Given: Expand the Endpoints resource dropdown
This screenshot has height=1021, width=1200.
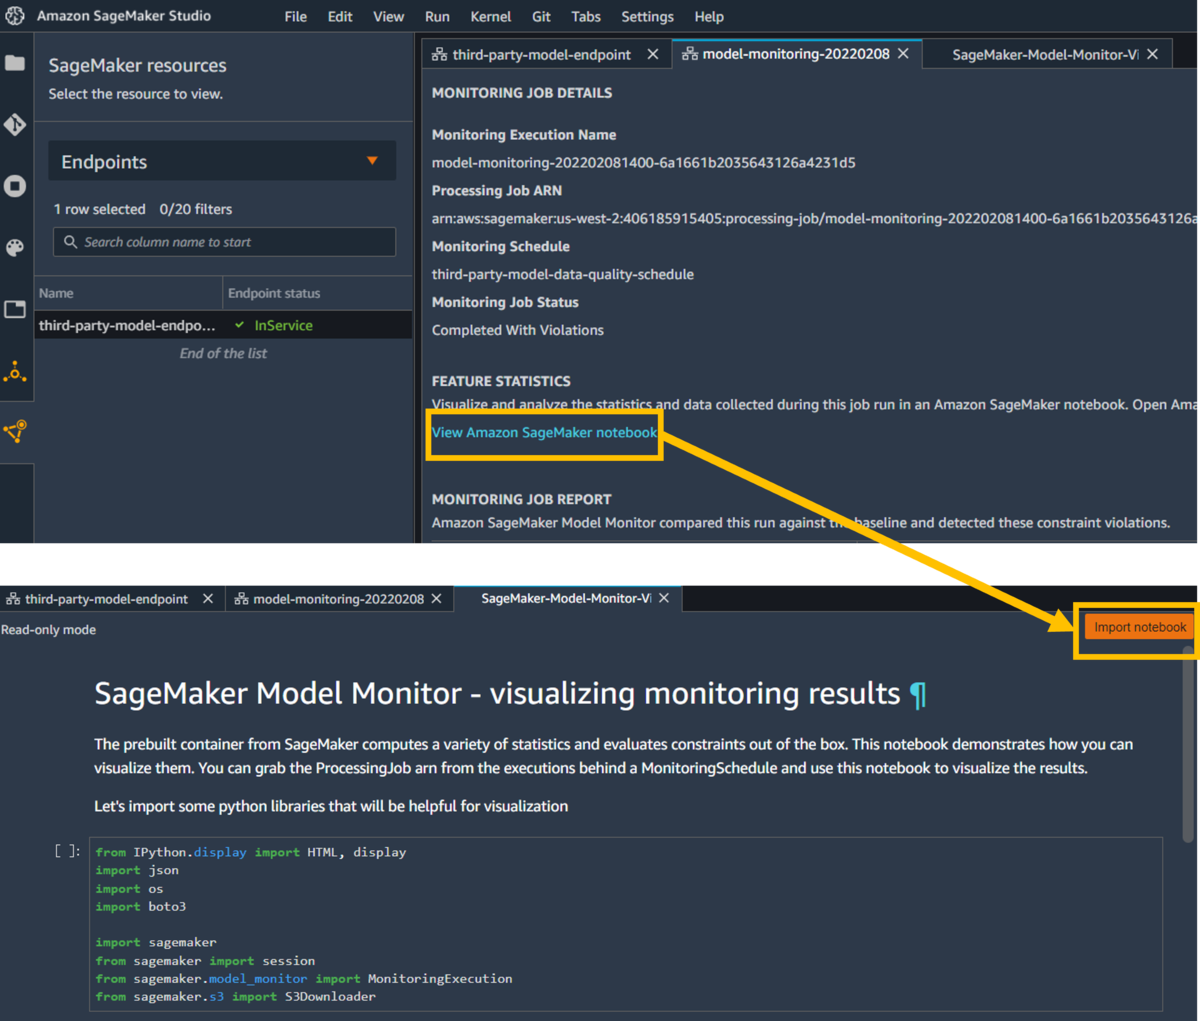Looking at the screenshot, I should tap(222, 161).
